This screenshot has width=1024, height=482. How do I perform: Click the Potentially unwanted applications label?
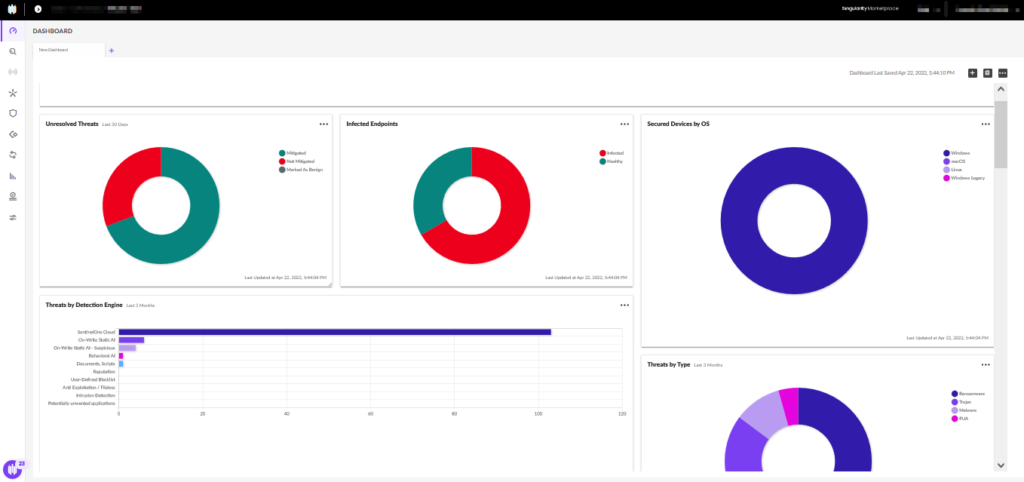[x=82, y=404]
